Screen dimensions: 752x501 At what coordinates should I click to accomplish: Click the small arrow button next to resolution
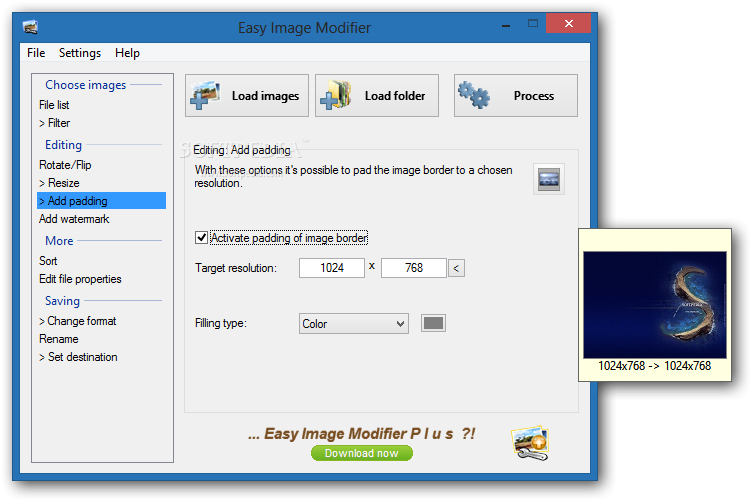pos(456,268)
